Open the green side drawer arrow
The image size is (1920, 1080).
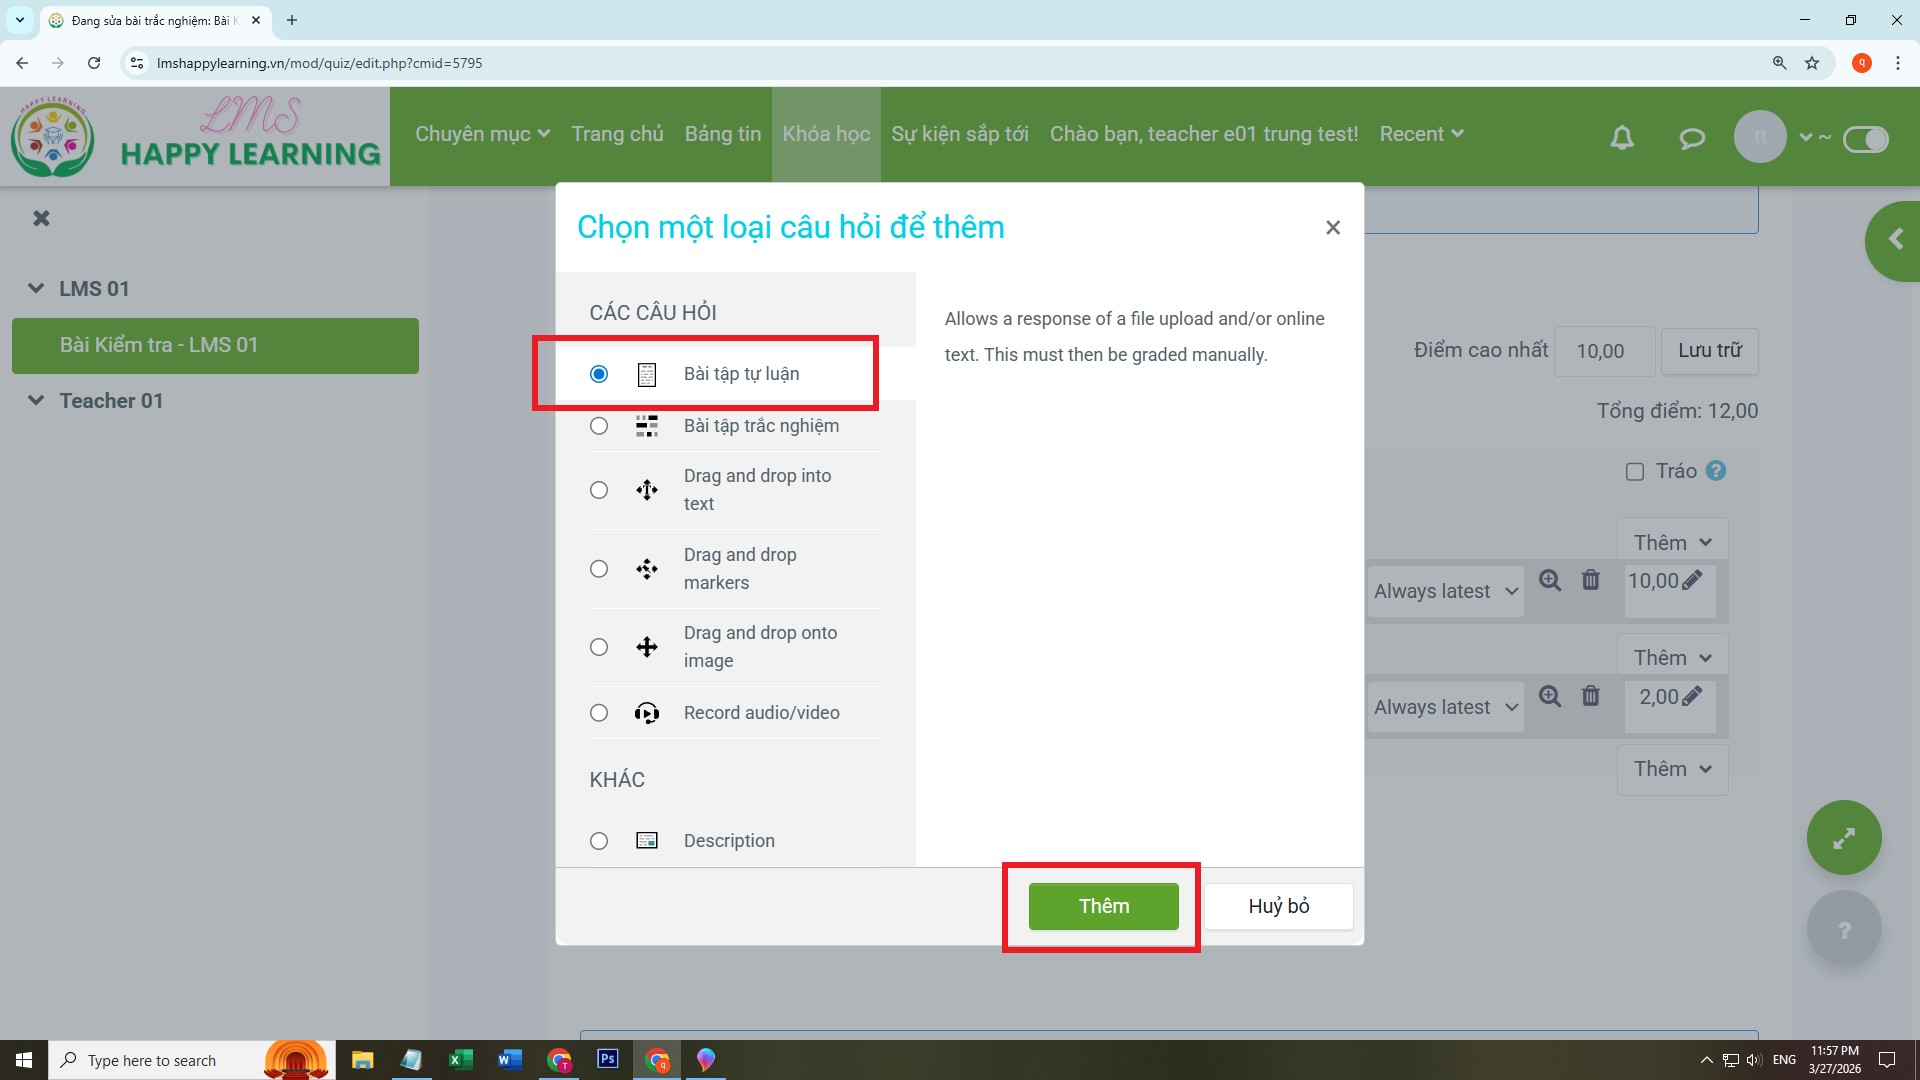(x=1894, y=240)
